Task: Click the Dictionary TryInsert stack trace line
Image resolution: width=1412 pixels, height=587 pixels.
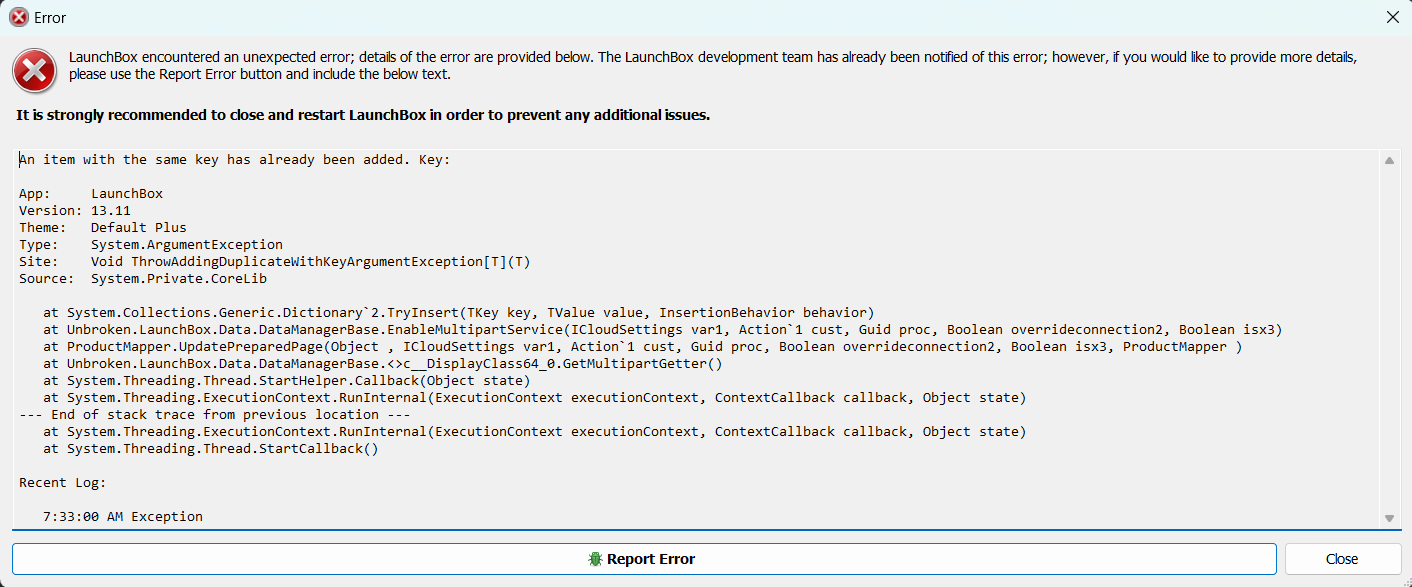Action: pos(459,313)
